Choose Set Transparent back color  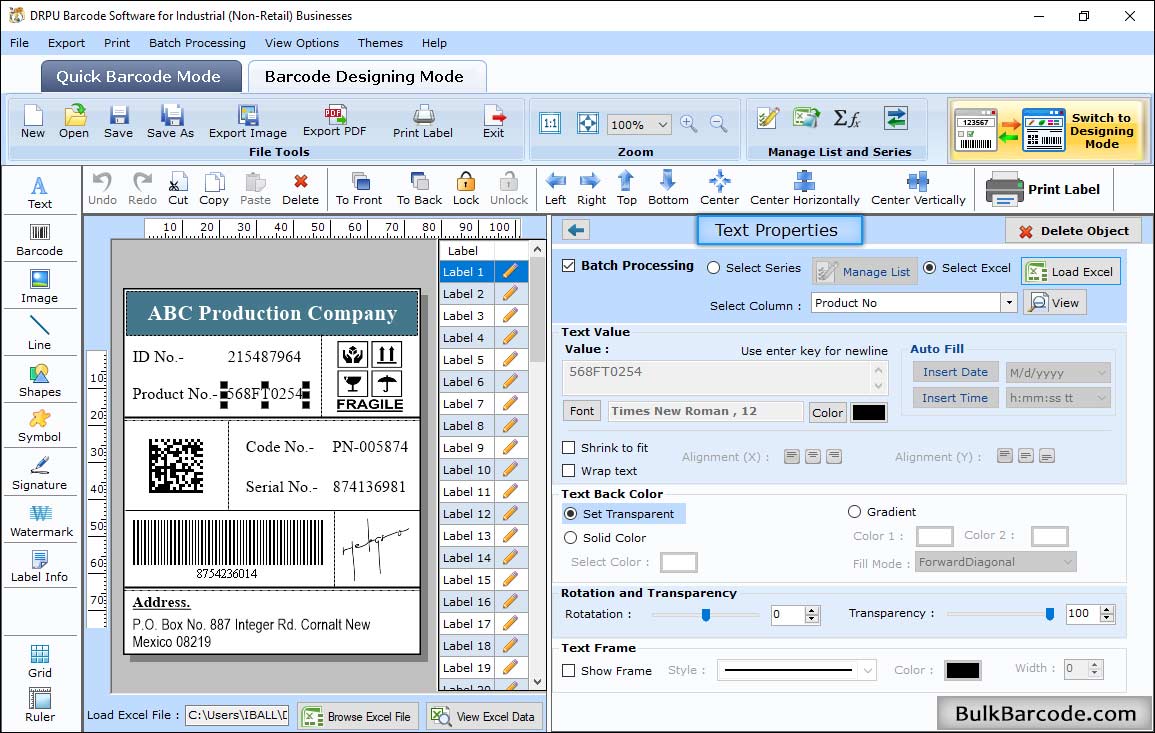coord(570,513)
